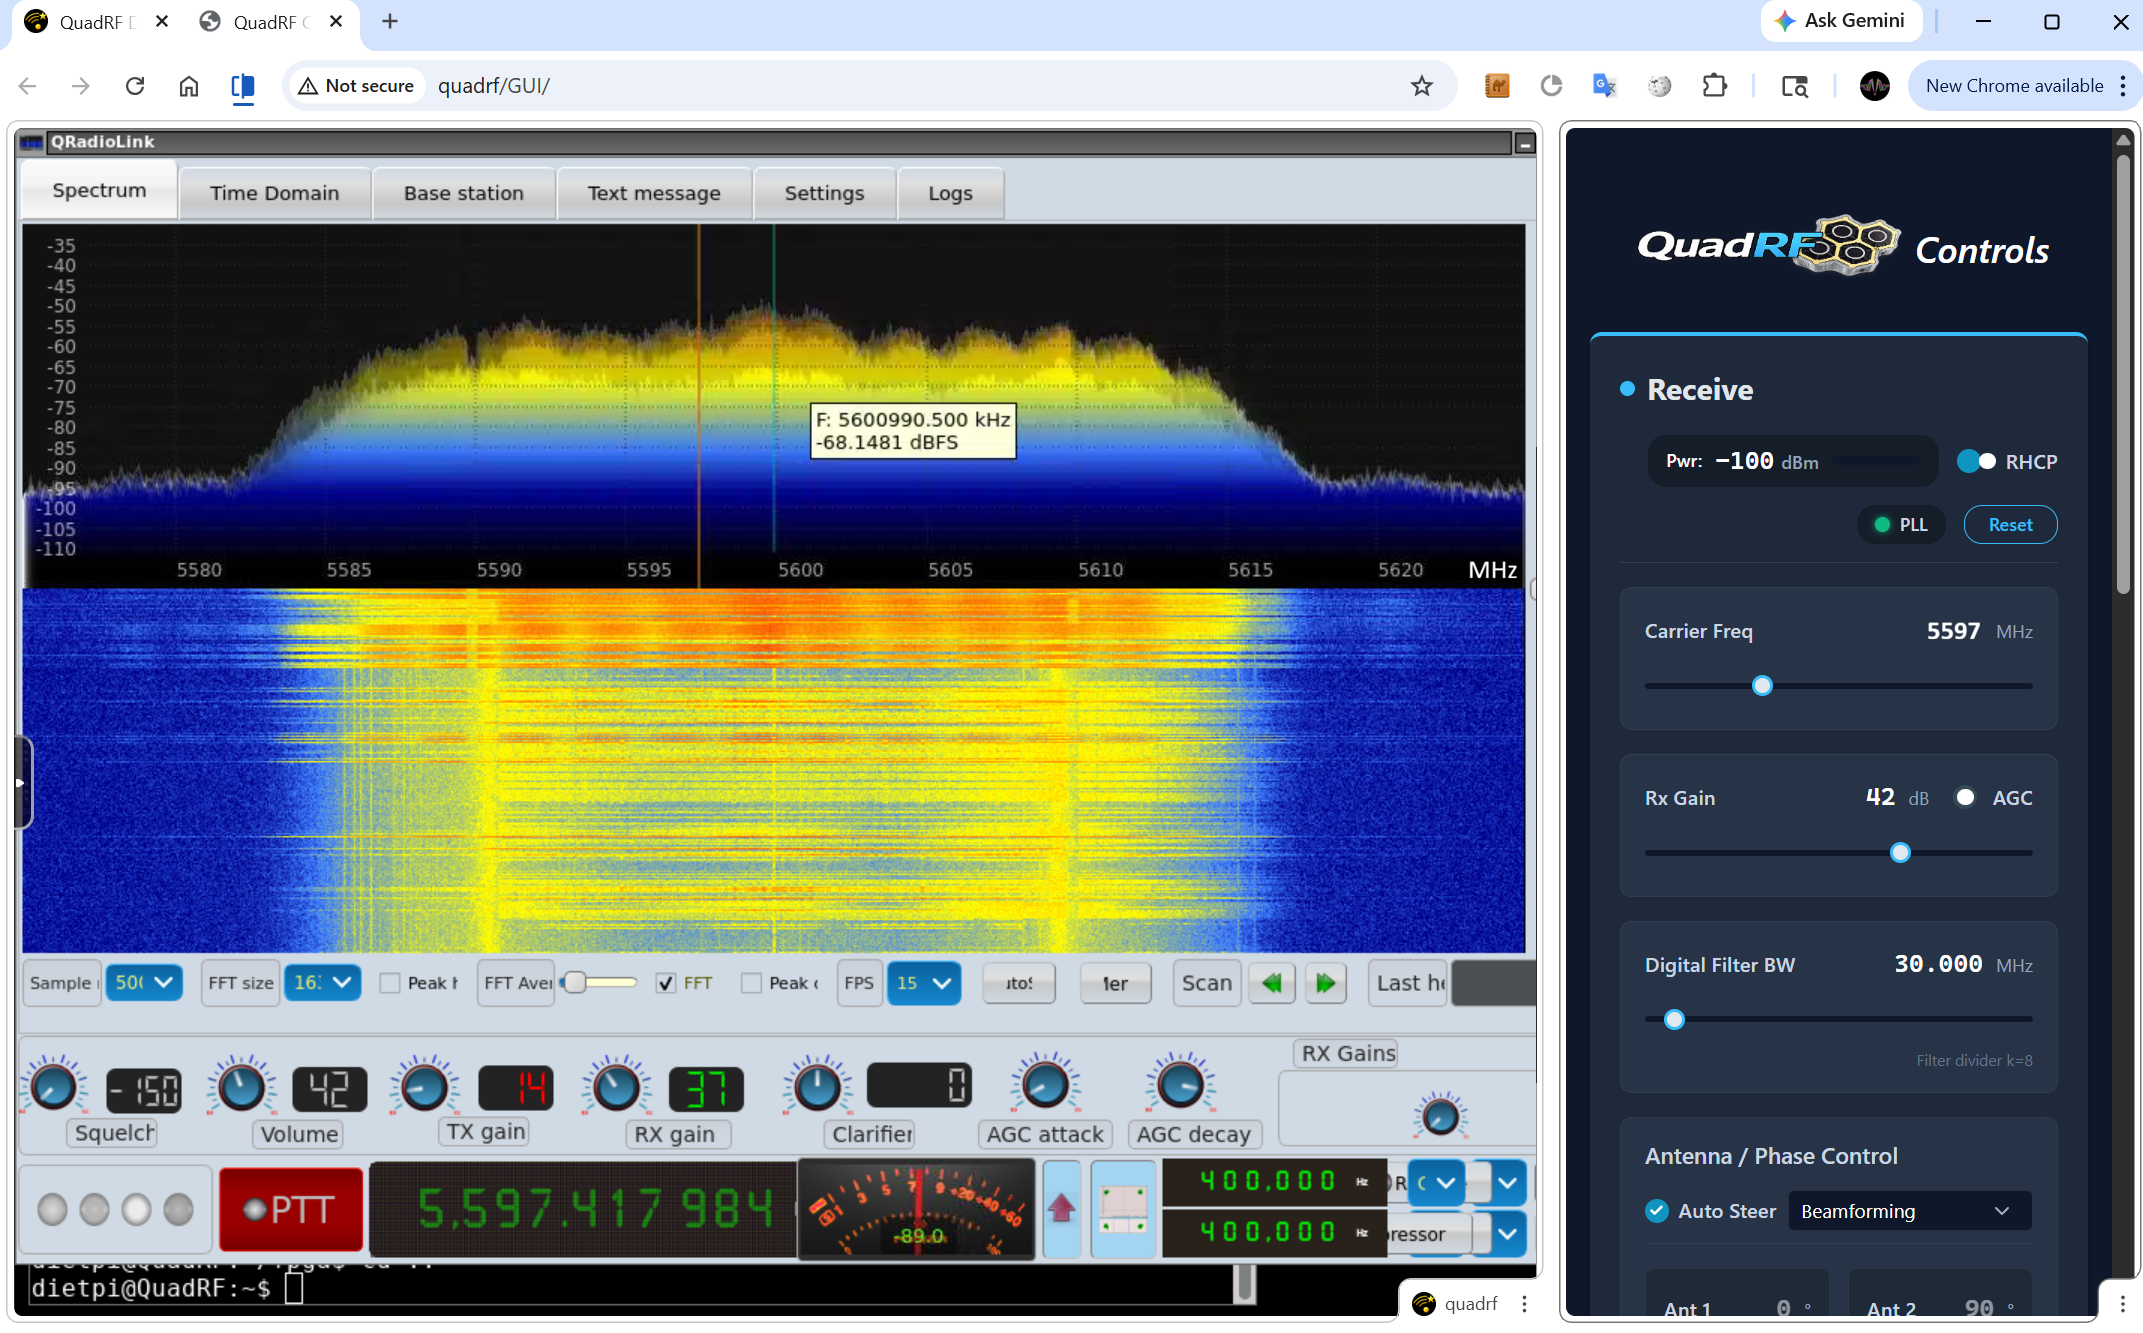Click the red up-arrow tune icon
Screen dimensions: 2143x1333
tap(1061, 1209)
